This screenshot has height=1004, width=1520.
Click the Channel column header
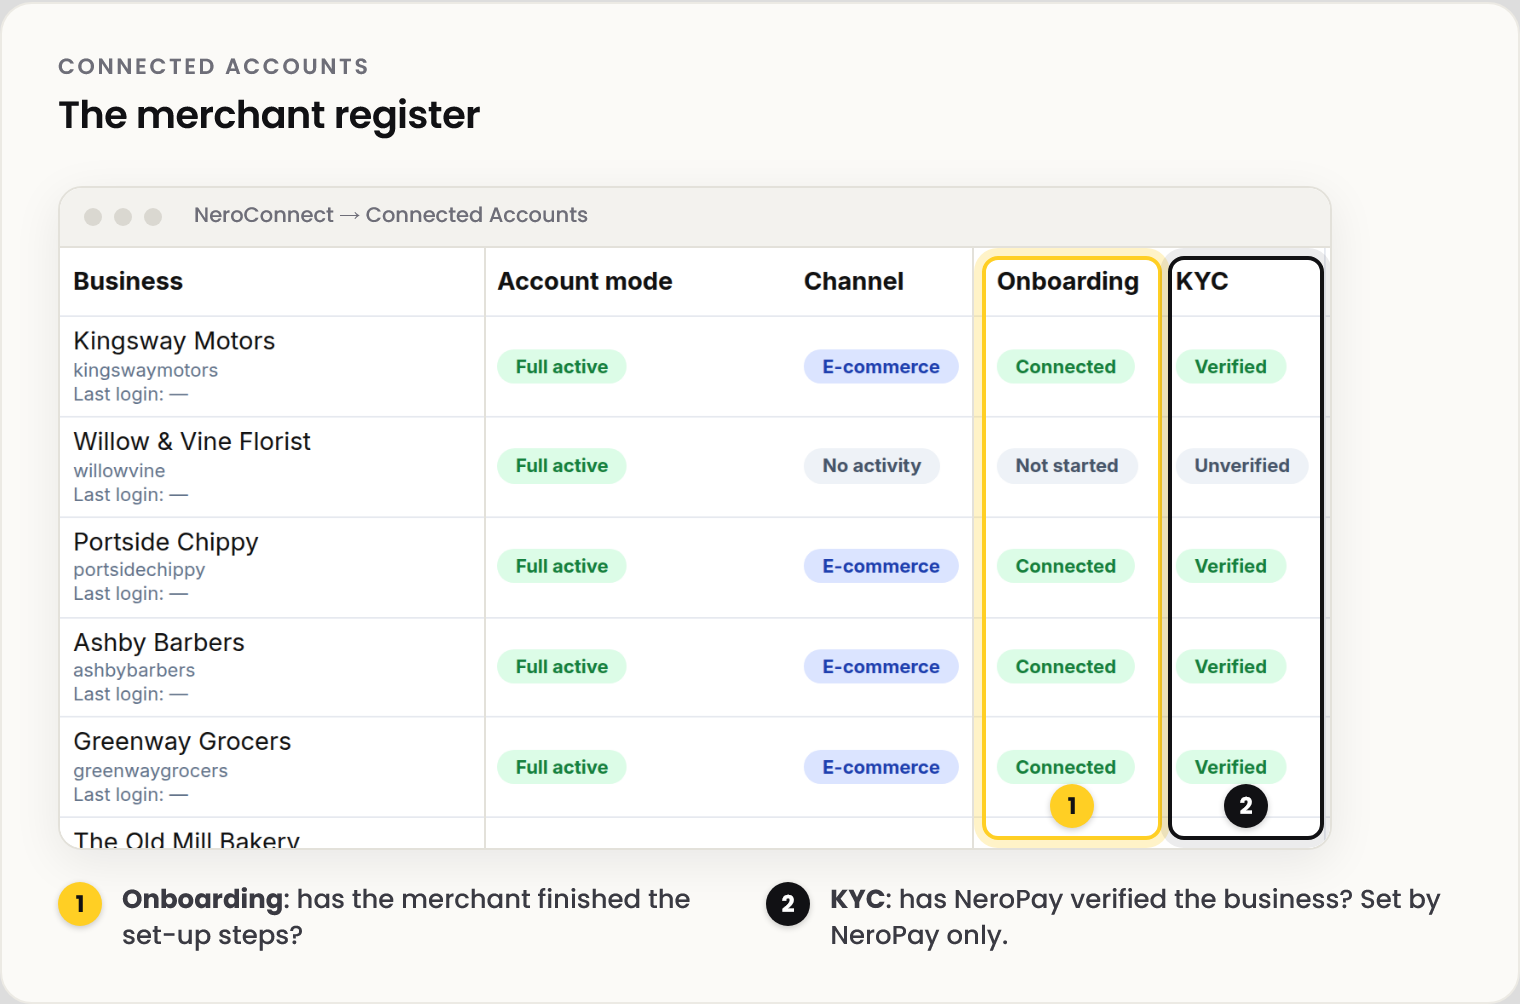click(854, 282)
